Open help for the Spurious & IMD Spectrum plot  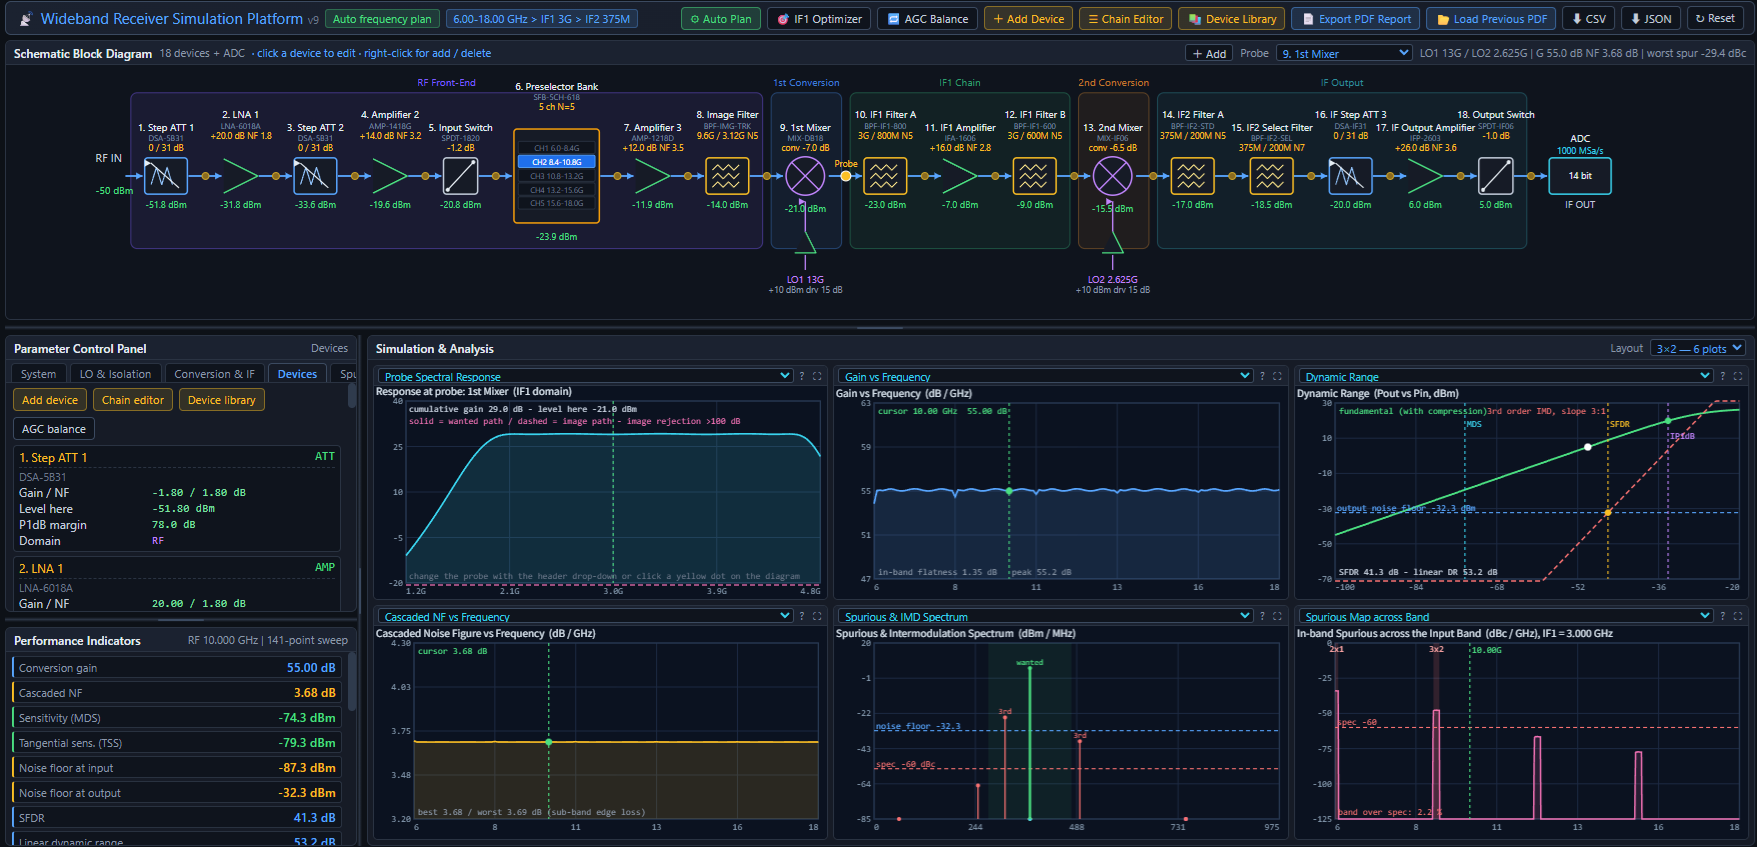(1262, 616)
